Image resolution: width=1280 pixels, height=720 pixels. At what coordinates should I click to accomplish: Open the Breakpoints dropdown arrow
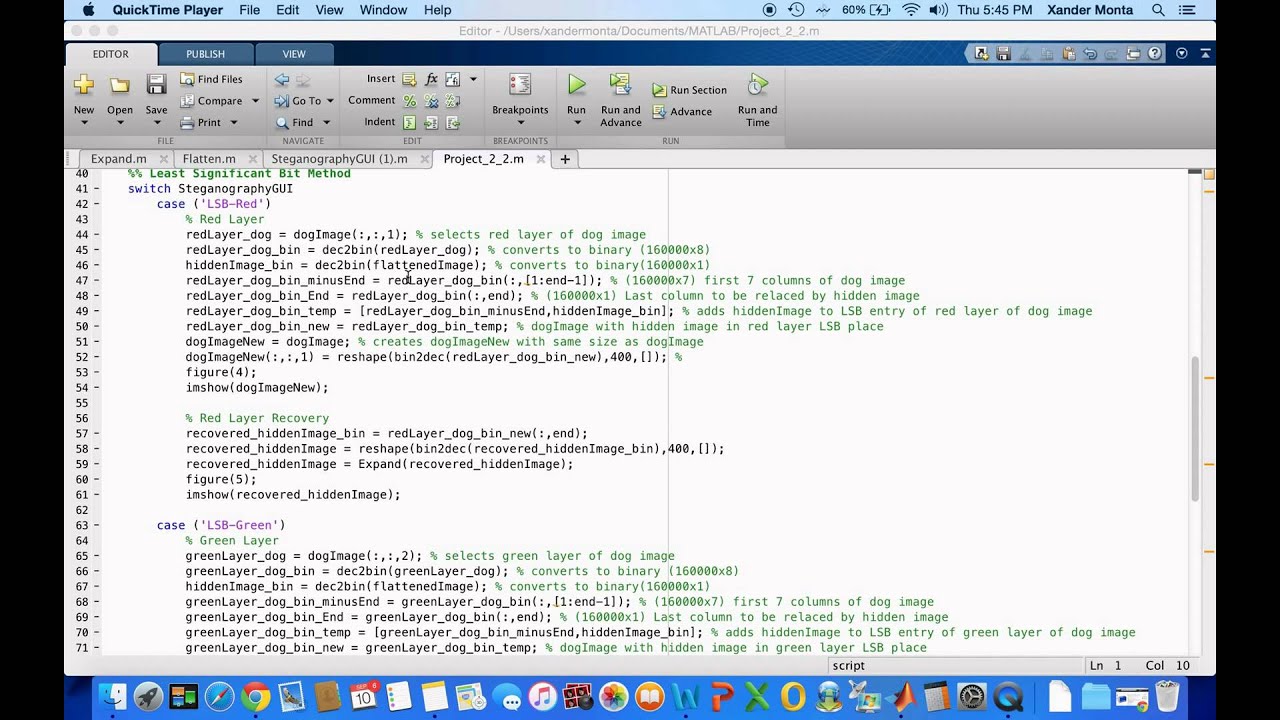click(520, 123)
